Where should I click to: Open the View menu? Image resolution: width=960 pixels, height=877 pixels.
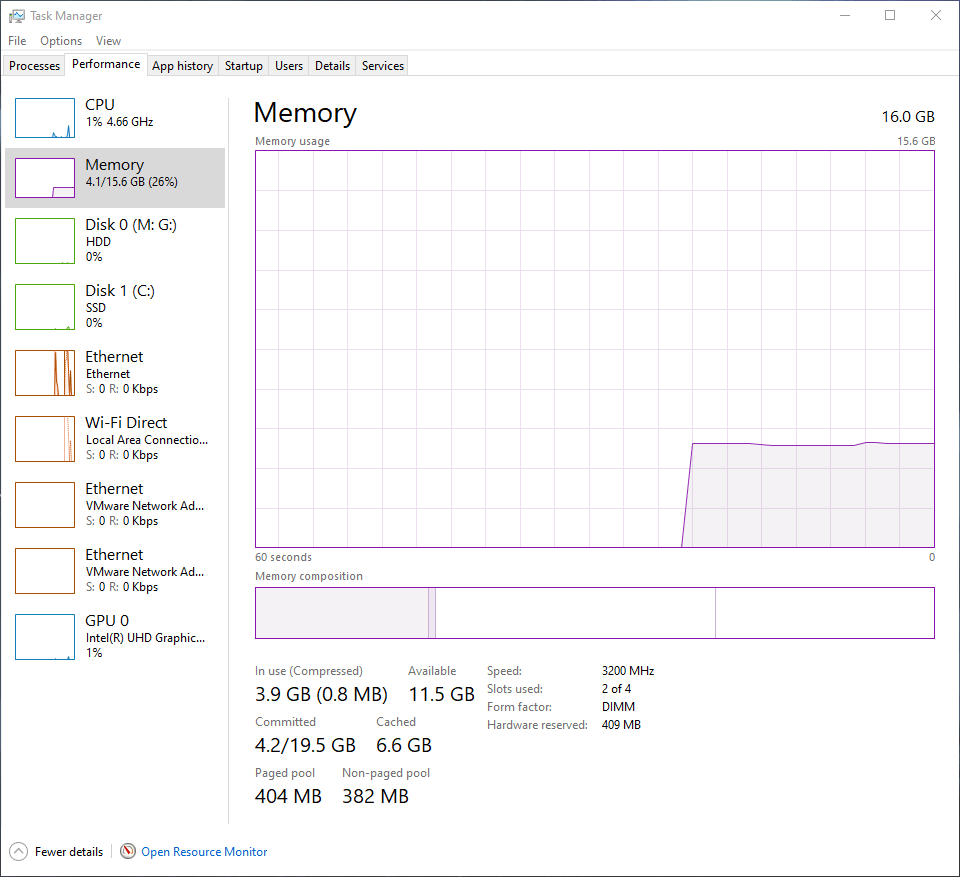[x=108, y=40]
